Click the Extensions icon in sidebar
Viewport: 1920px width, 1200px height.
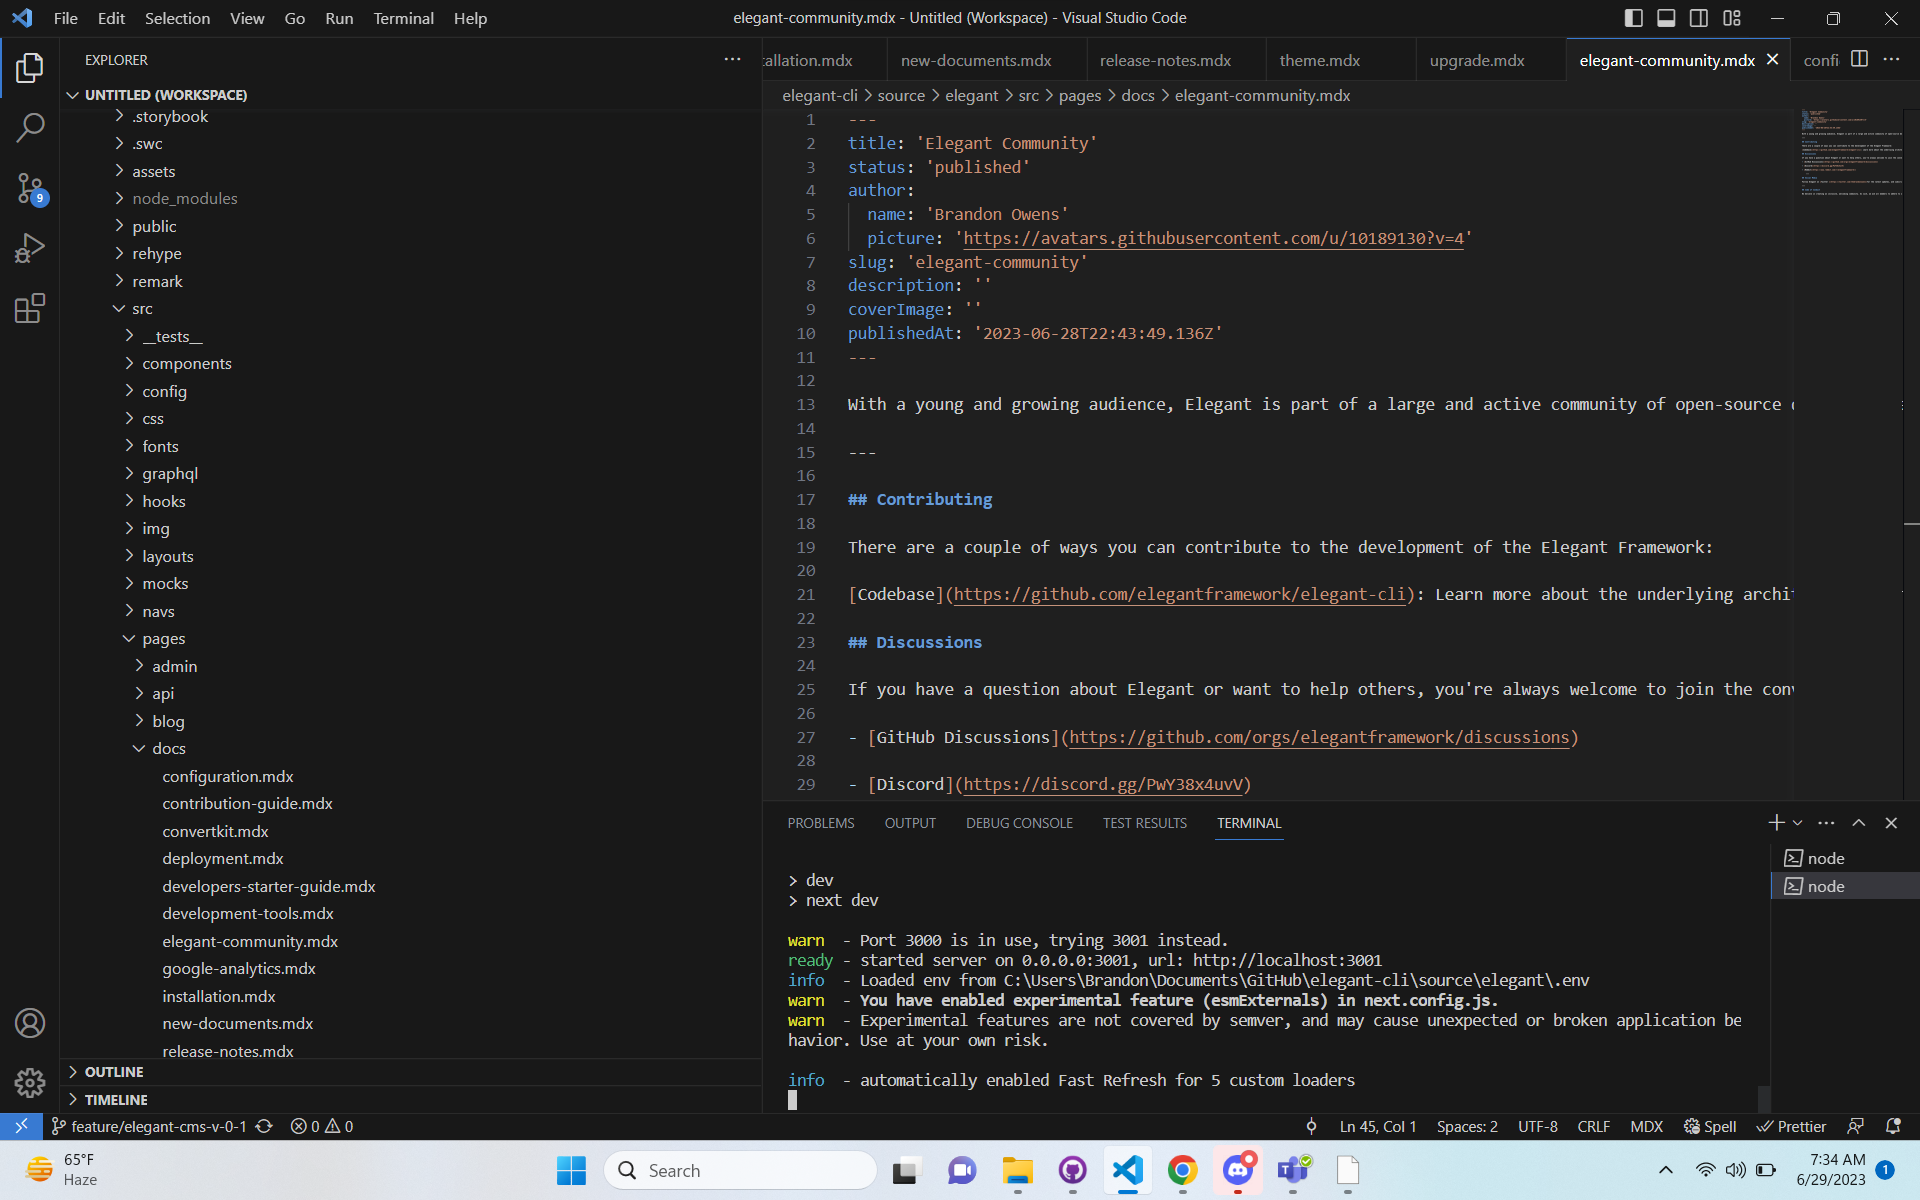tap(30, 307)
